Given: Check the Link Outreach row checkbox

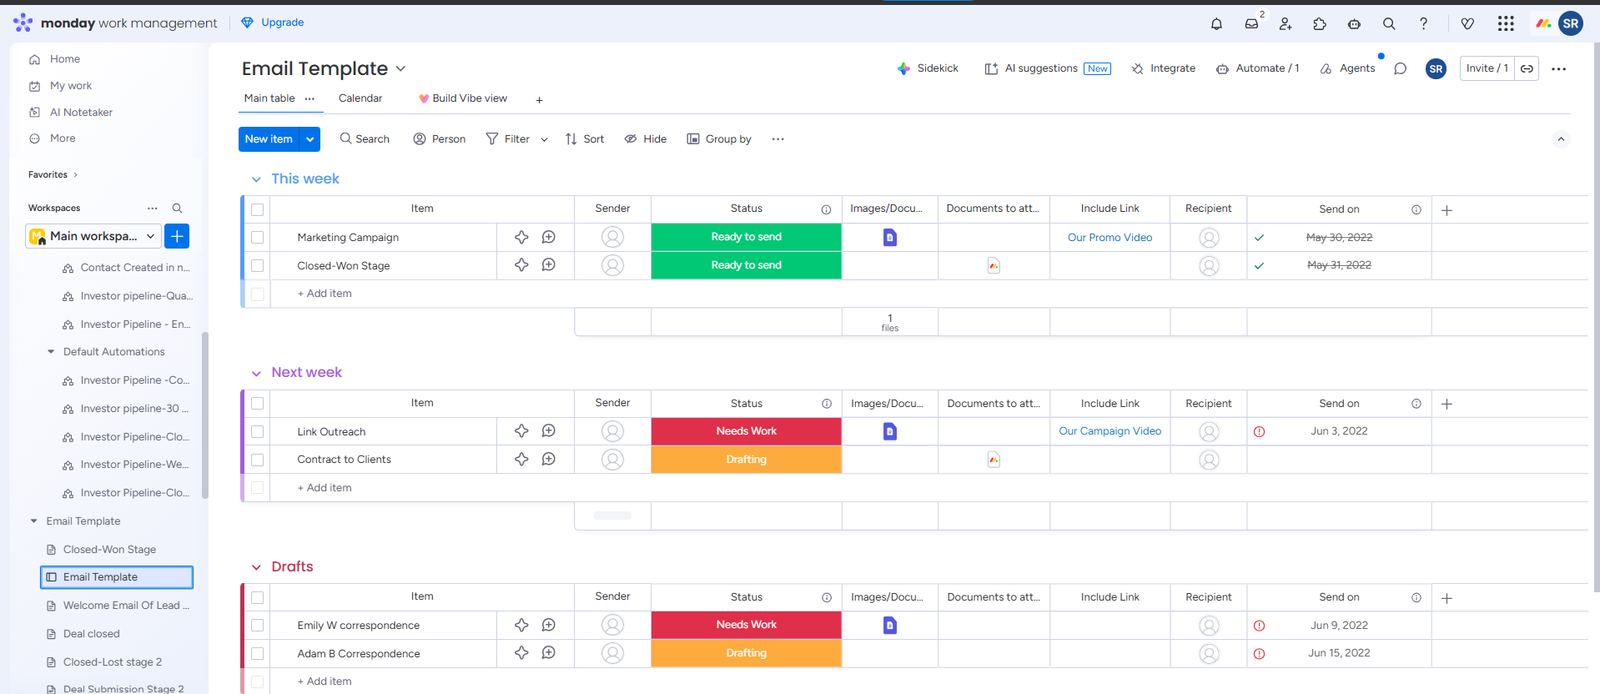Looking at the screenshot, I should point(257,432).
